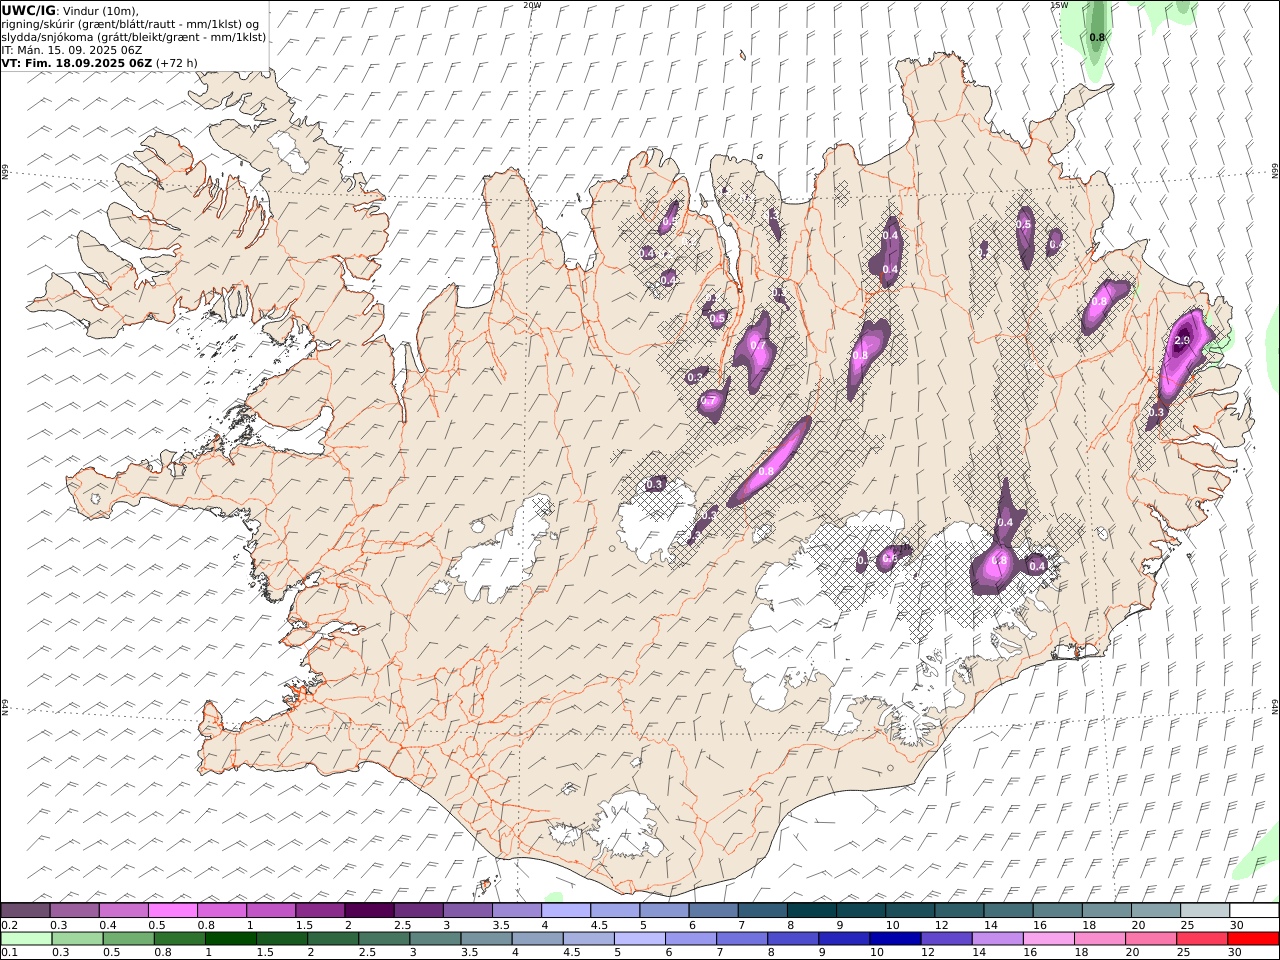Click the 'Vindur (10m)' caption text
Image resolution: width=1280 pixels, height=960 pixels.
[101, 10]
